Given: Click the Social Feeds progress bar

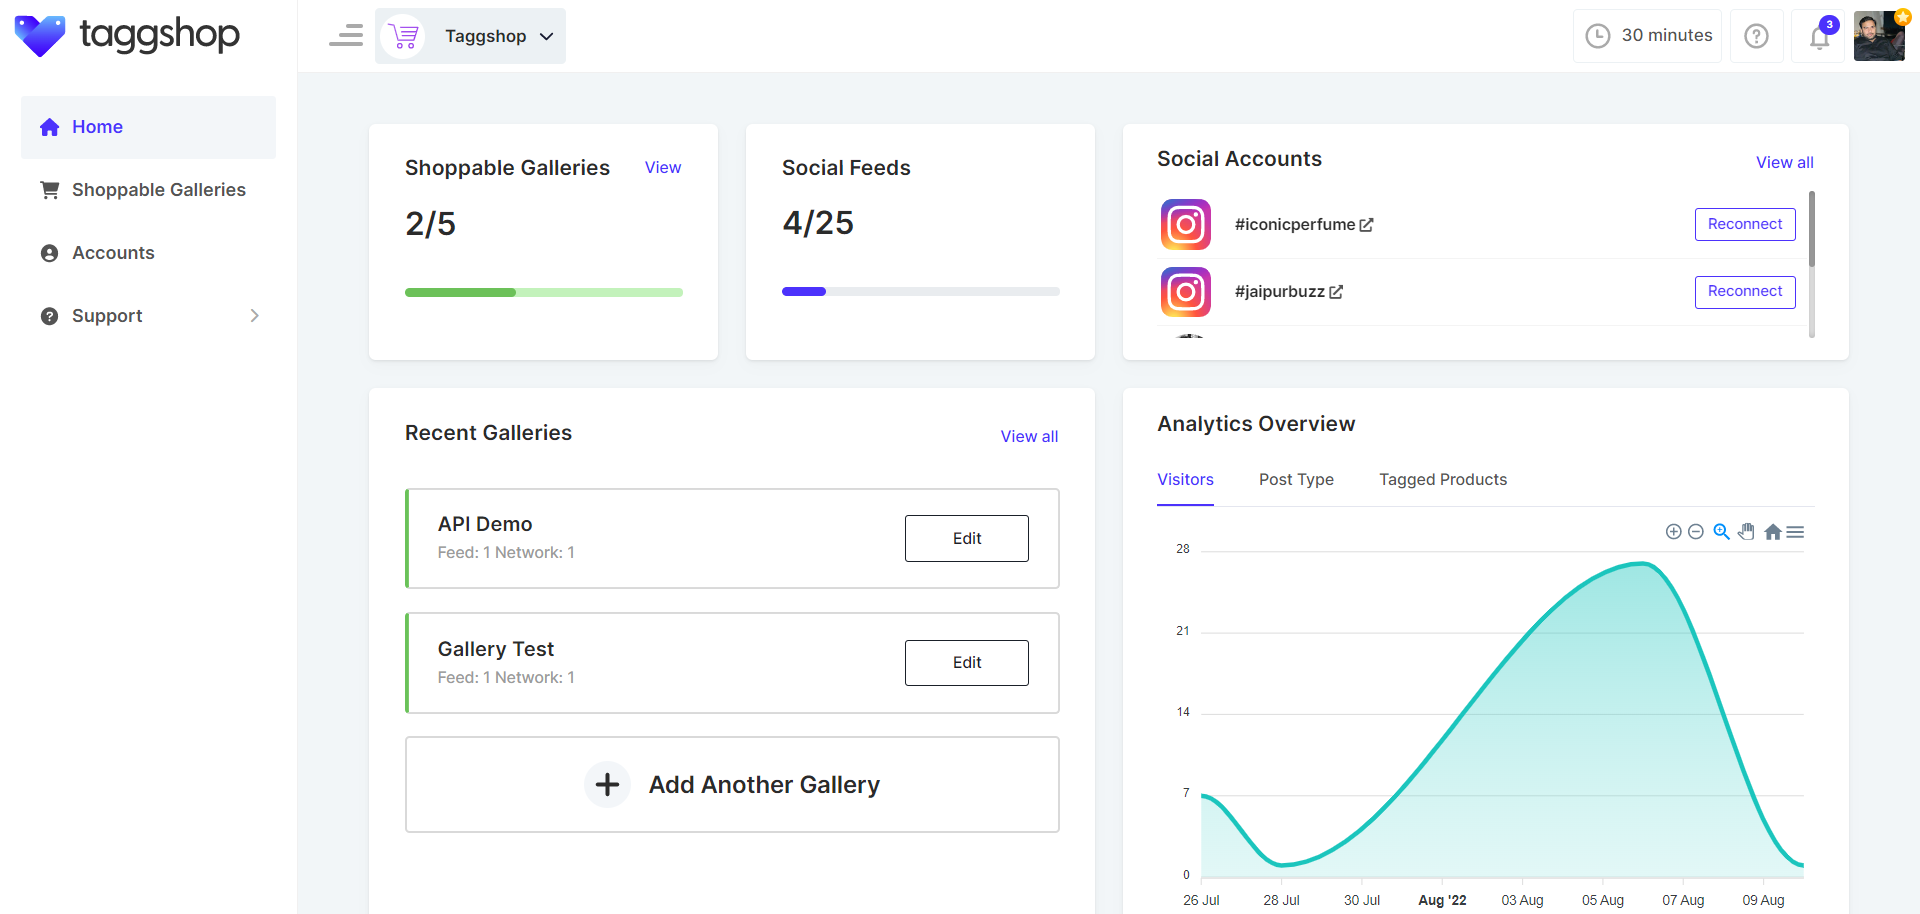Looking at the screenshot, I should click(920, 291).
